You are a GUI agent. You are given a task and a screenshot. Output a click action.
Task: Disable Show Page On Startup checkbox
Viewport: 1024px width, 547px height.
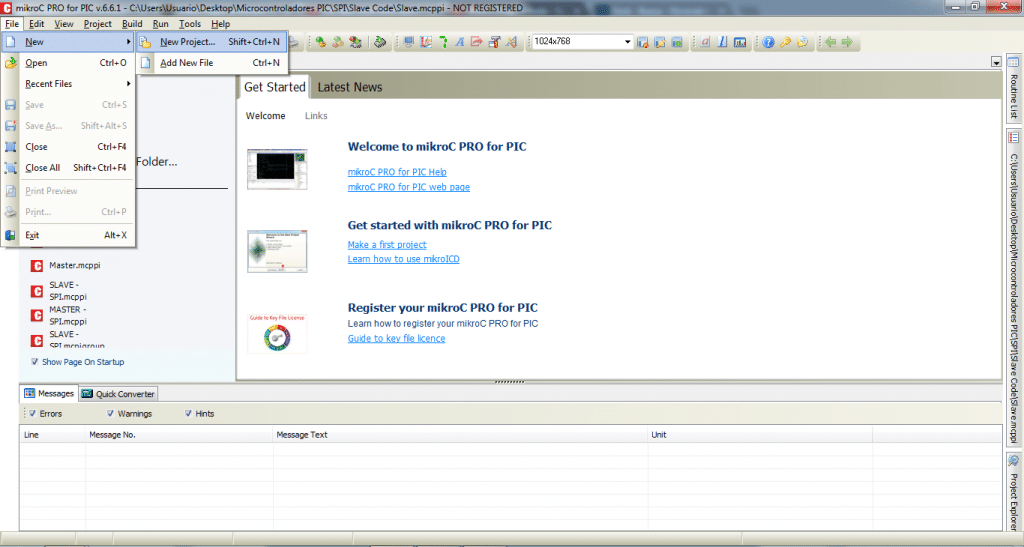tap(35, 362)
